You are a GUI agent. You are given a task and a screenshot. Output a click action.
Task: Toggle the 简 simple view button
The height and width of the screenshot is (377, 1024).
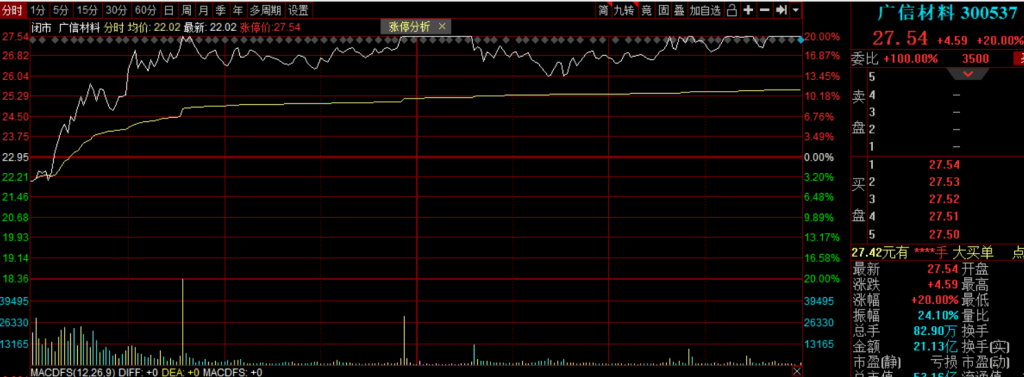tap(603, 10)
